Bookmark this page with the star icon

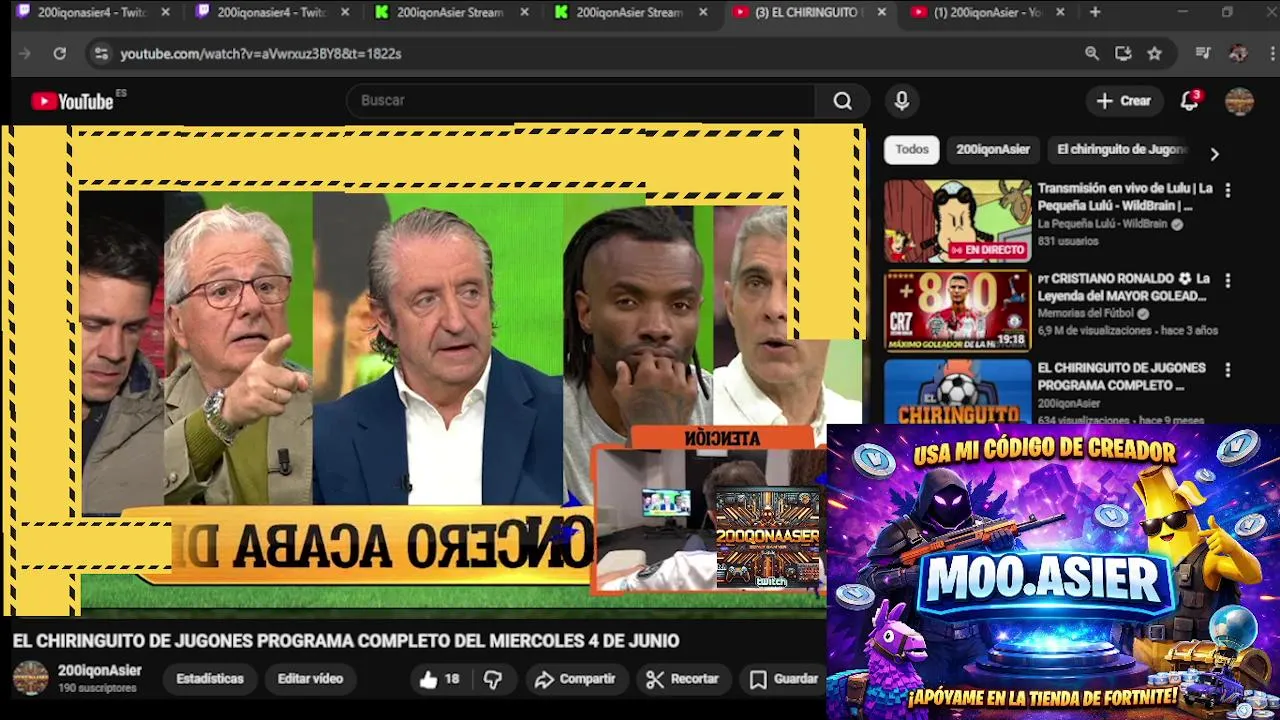pos(1155,54)
